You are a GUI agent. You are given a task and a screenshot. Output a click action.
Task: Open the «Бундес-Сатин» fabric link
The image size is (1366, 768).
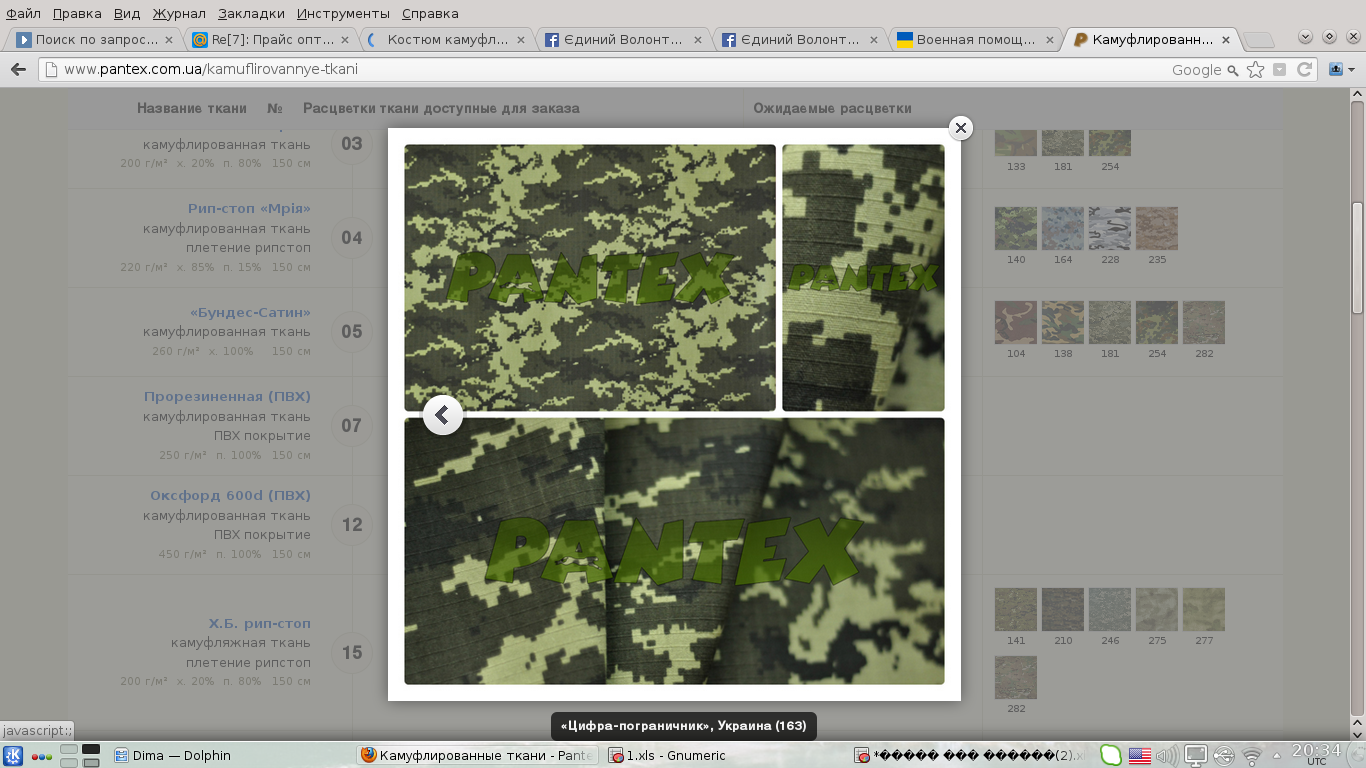click(x=250, y=312)
